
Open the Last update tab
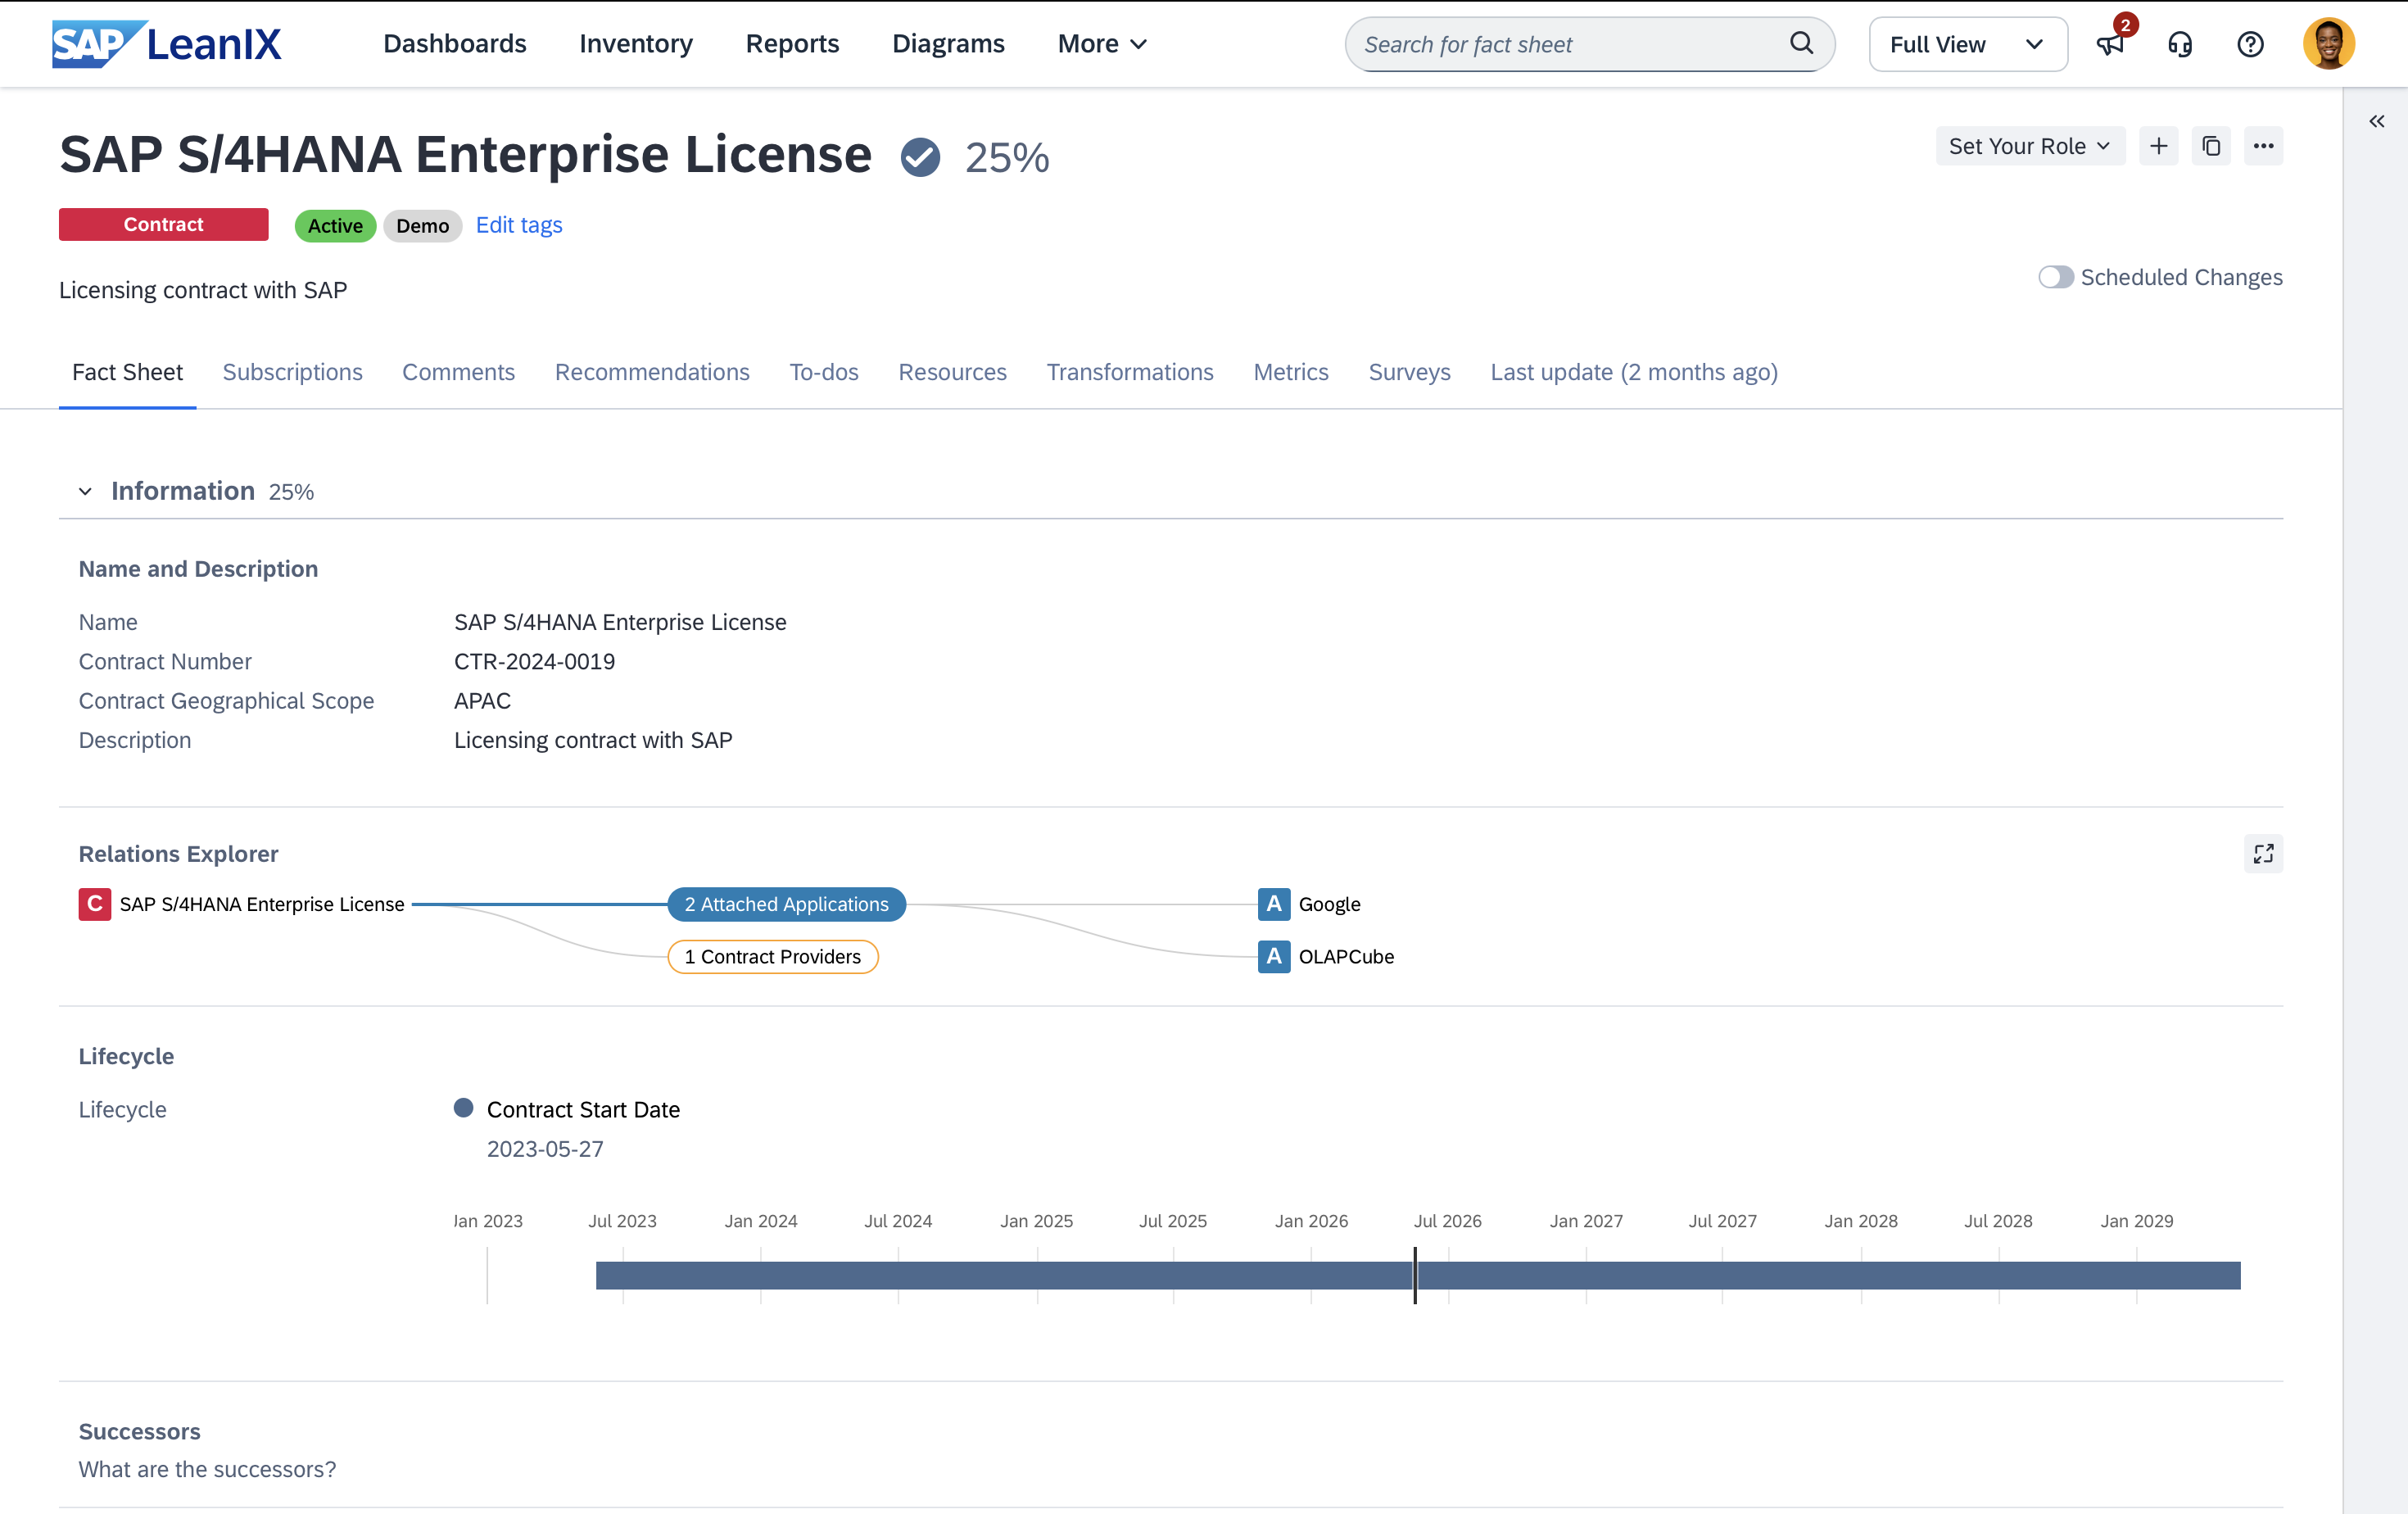(1633, 372)
